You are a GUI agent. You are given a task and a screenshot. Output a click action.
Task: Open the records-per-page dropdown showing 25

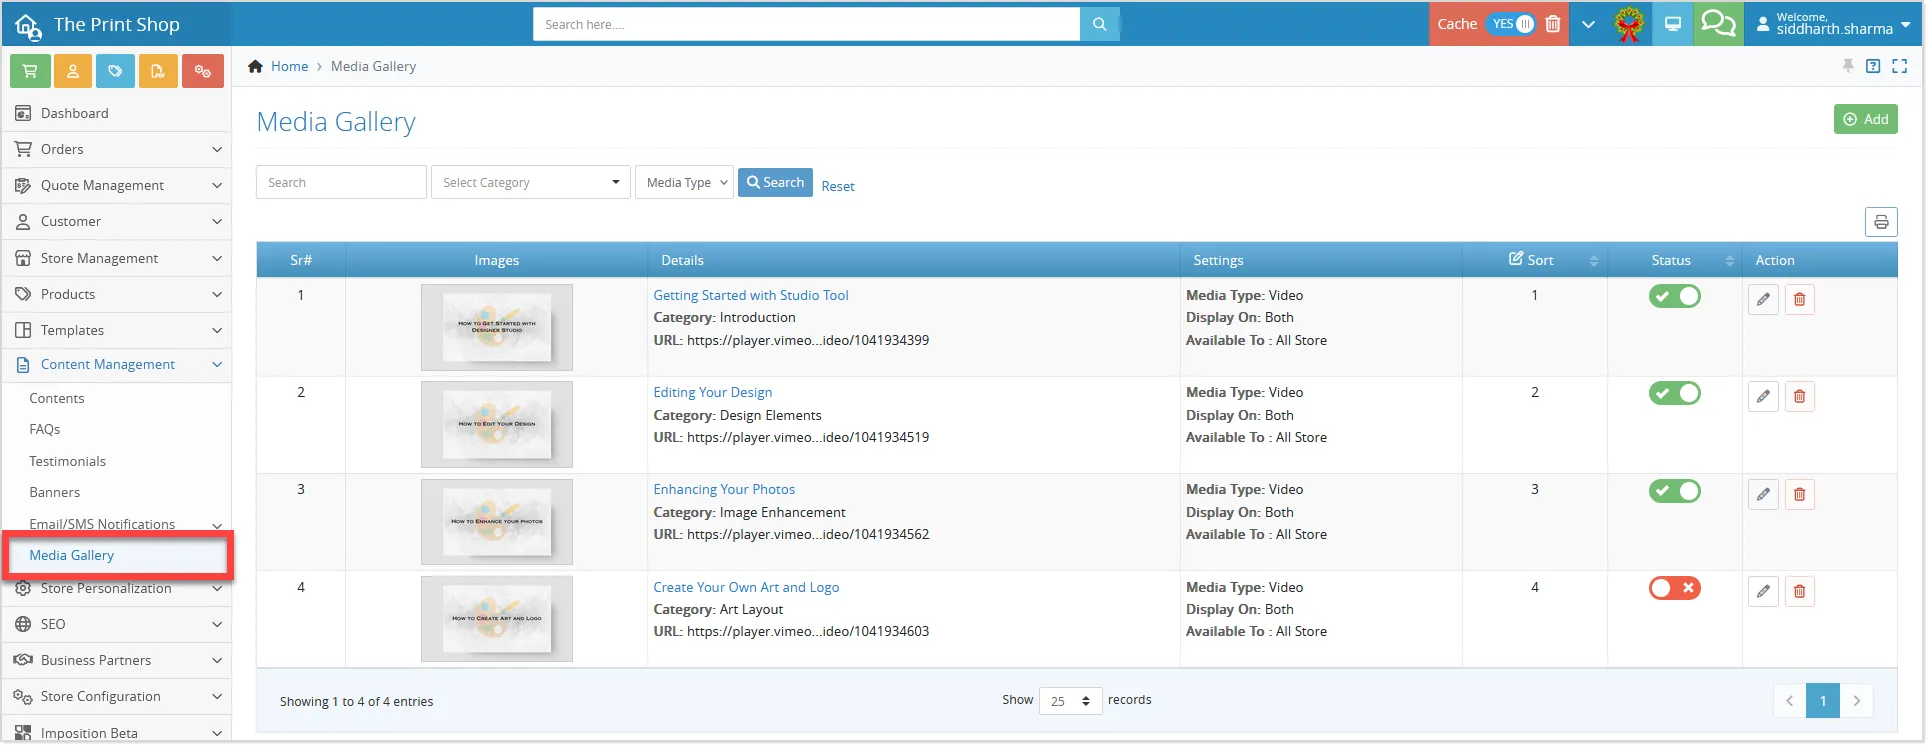click(x=1071, y=701)
